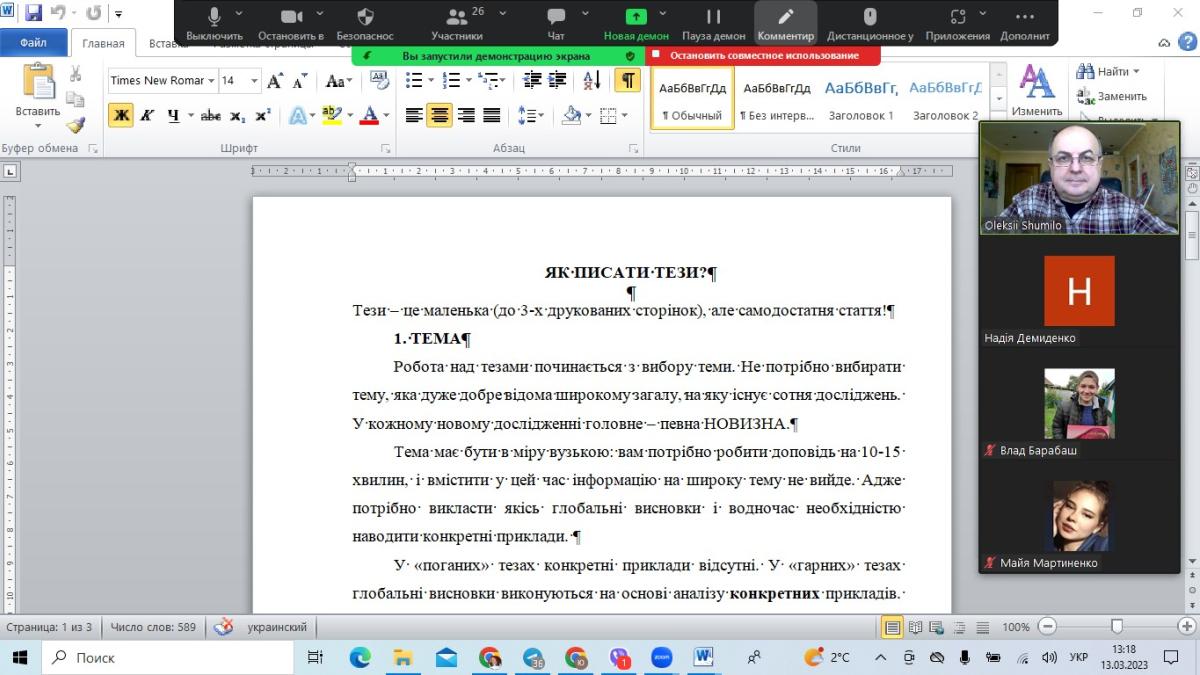Switch to the Главная ribbon tab
This screenshot has width=1200, height=675.
click(103, 44)
